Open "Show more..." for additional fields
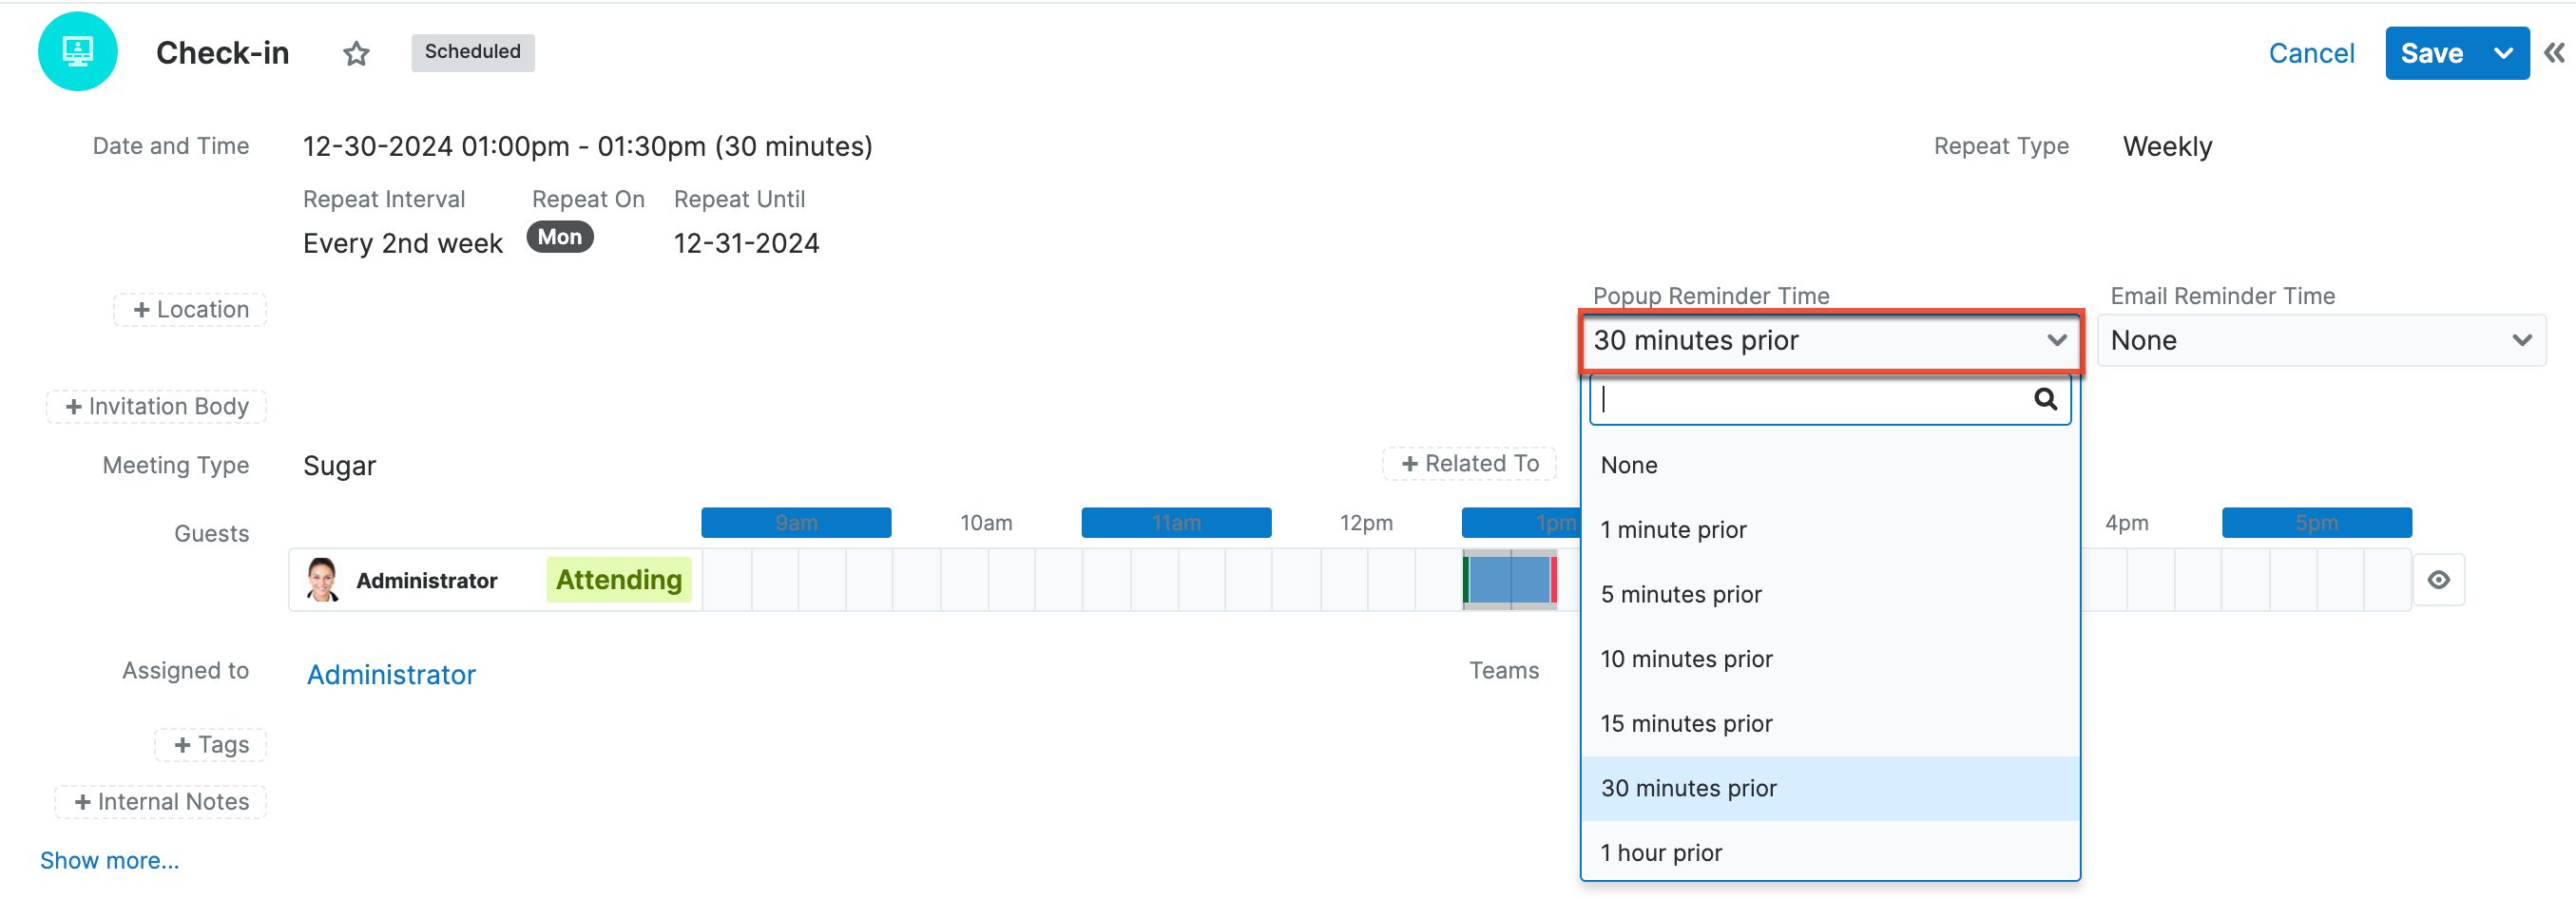The width and height of the screenshot is (2576, 899). (110, 860)
